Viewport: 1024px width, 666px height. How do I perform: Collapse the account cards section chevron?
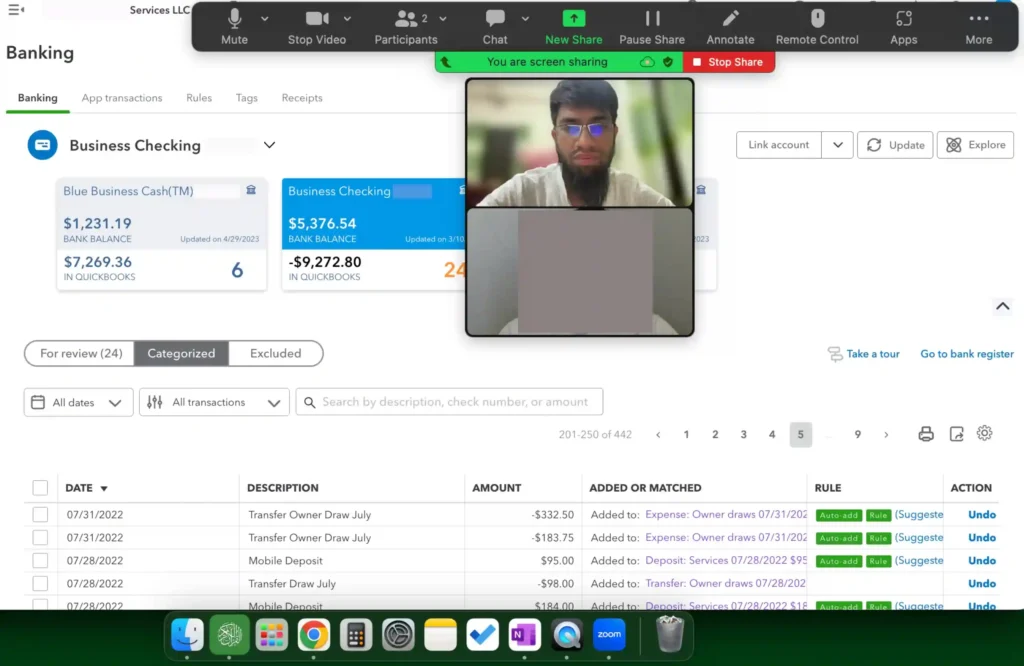(x=1002, y=306)
